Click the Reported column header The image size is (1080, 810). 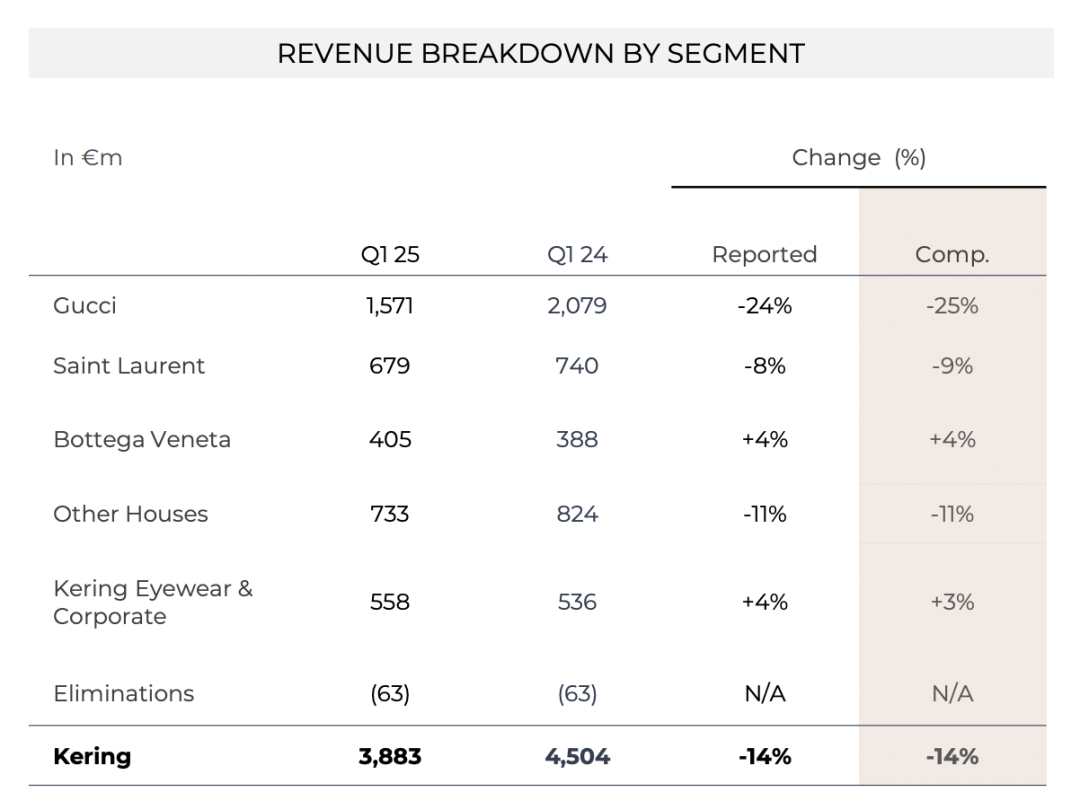(x=765, y=254)
